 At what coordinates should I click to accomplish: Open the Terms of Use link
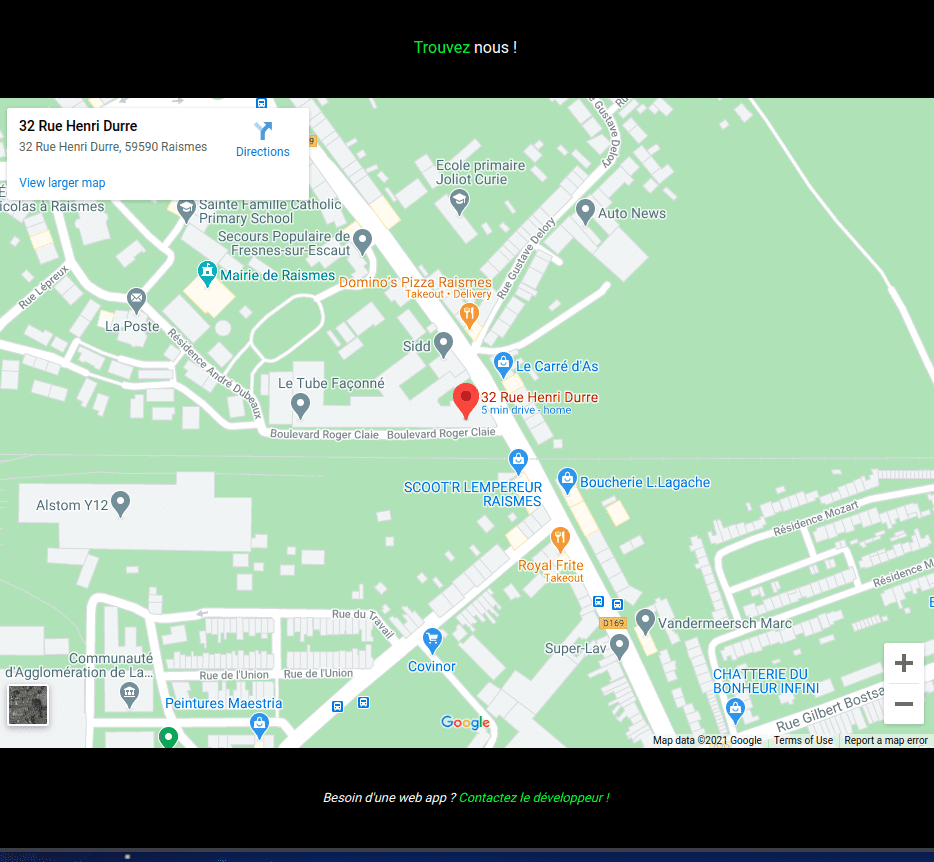tap(803, 740)
